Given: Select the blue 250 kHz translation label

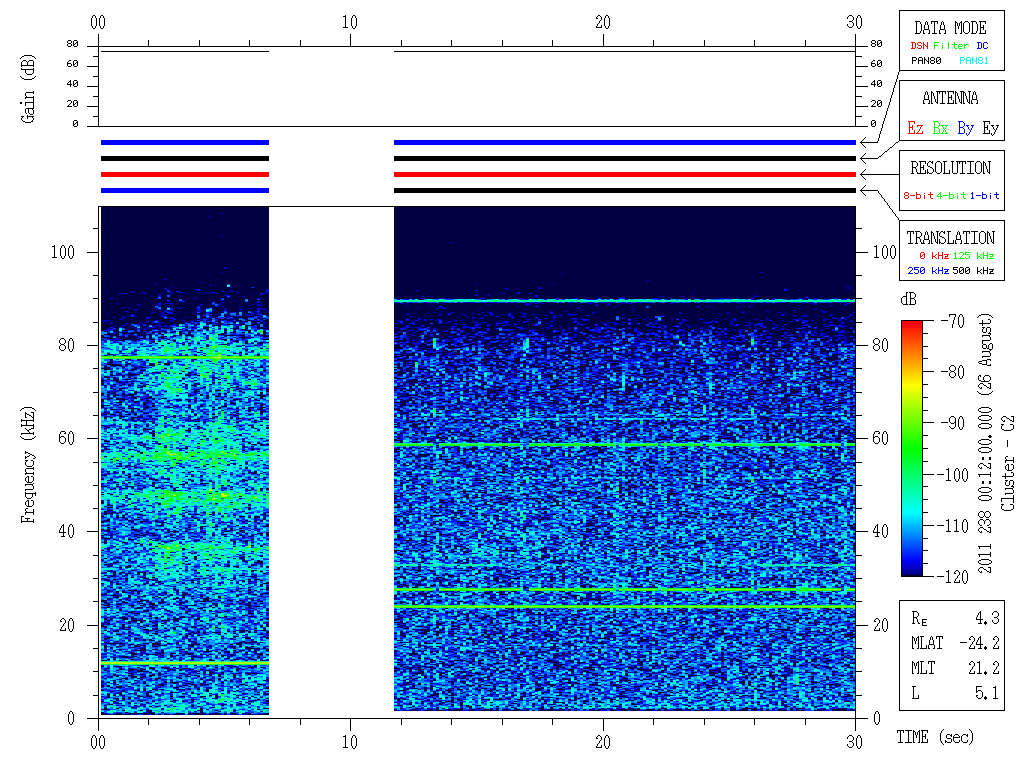Looking at the screenshot, I should [928, 270].
